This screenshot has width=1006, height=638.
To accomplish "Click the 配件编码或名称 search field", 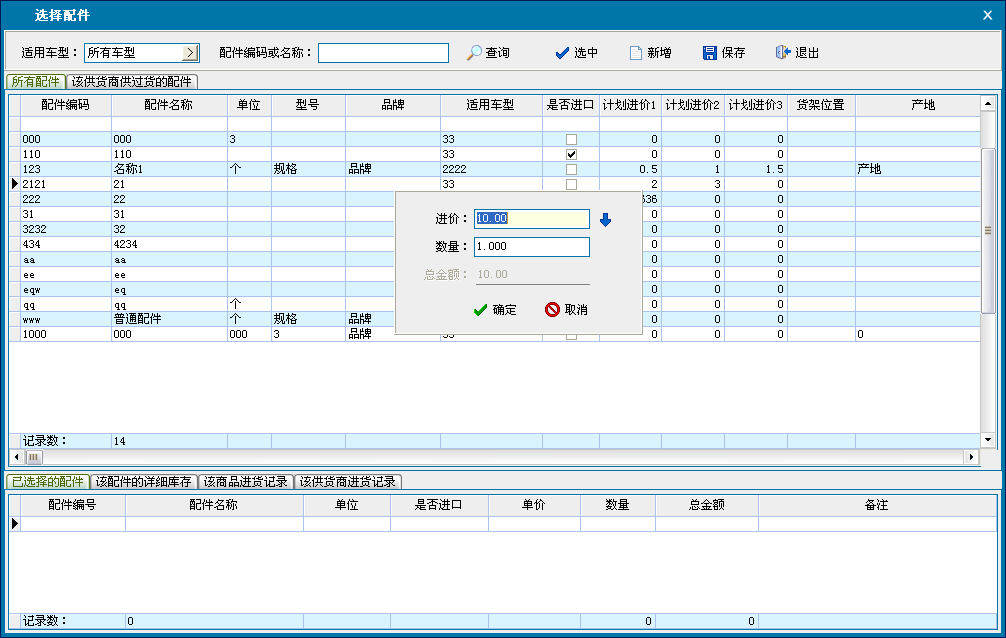I will pyautogui.click(x=383, y=53).
